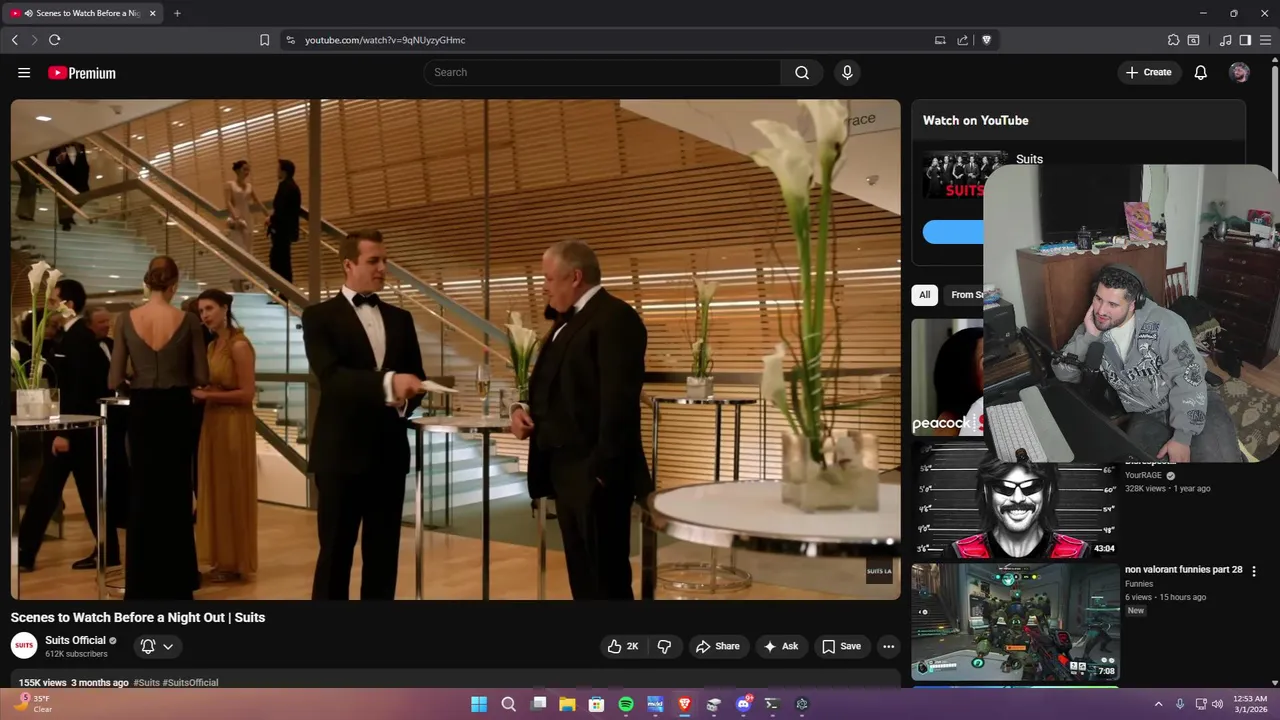Close the Scenes to Watch tab
This screenshot has width=1280, height=720.
(x=152, y=13)
